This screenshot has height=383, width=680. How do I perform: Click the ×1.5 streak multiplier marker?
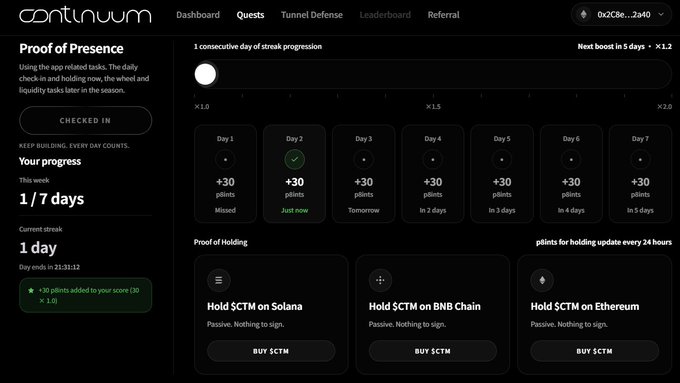pyautogui.click(x=433, y=106)
